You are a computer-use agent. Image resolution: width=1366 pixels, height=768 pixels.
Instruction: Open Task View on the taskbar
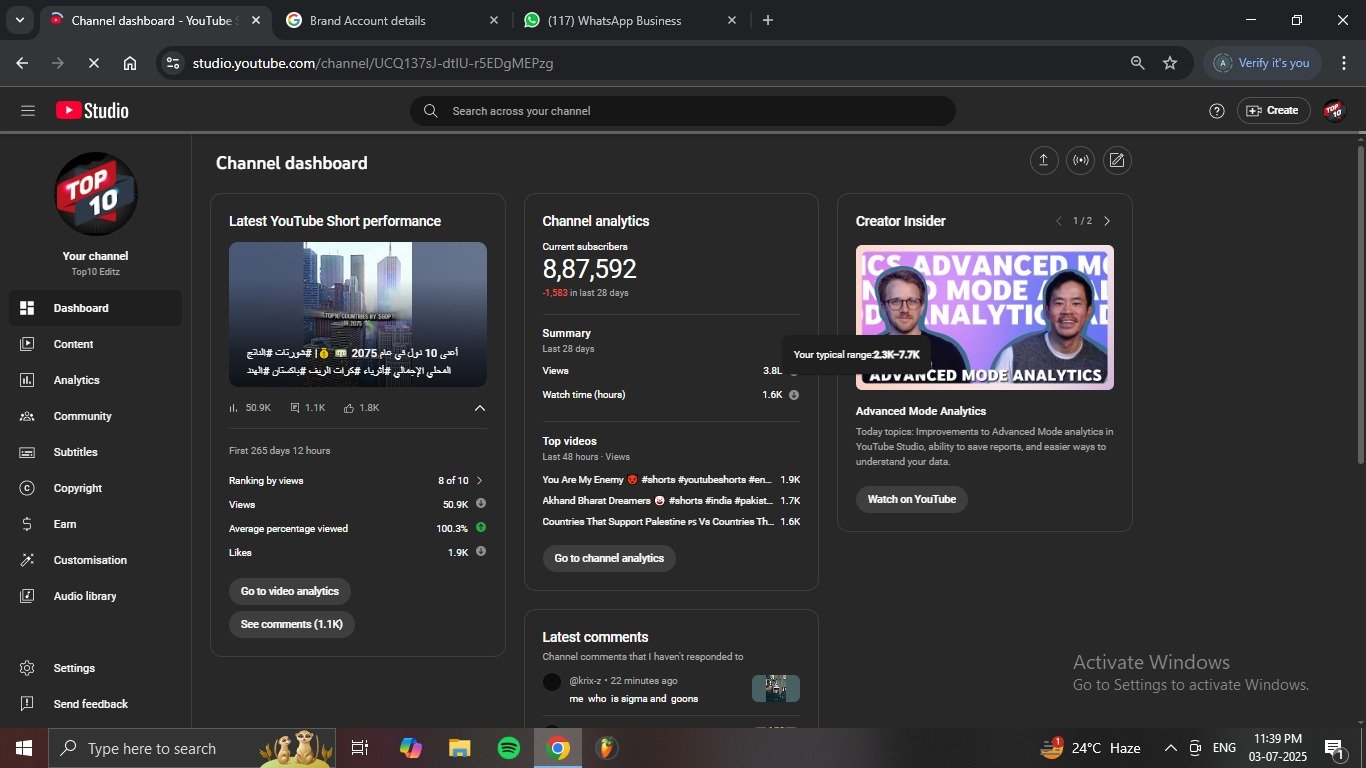point(360,748)
